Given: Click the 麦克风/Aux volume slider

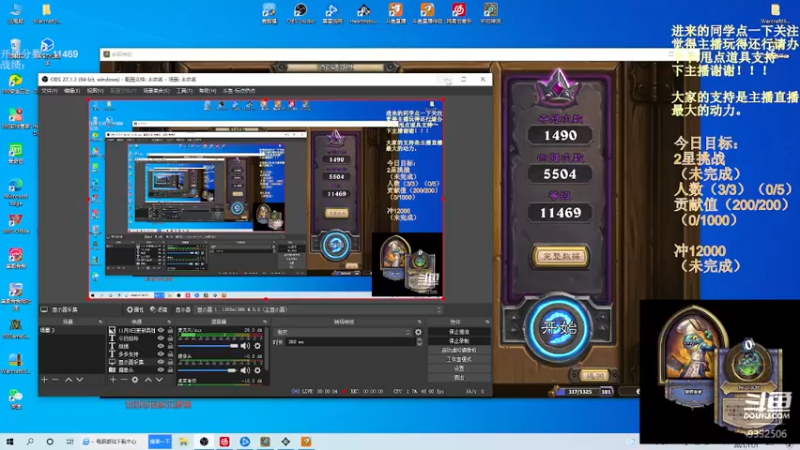Looking at the screenshot, I should (x=208, y=346).
